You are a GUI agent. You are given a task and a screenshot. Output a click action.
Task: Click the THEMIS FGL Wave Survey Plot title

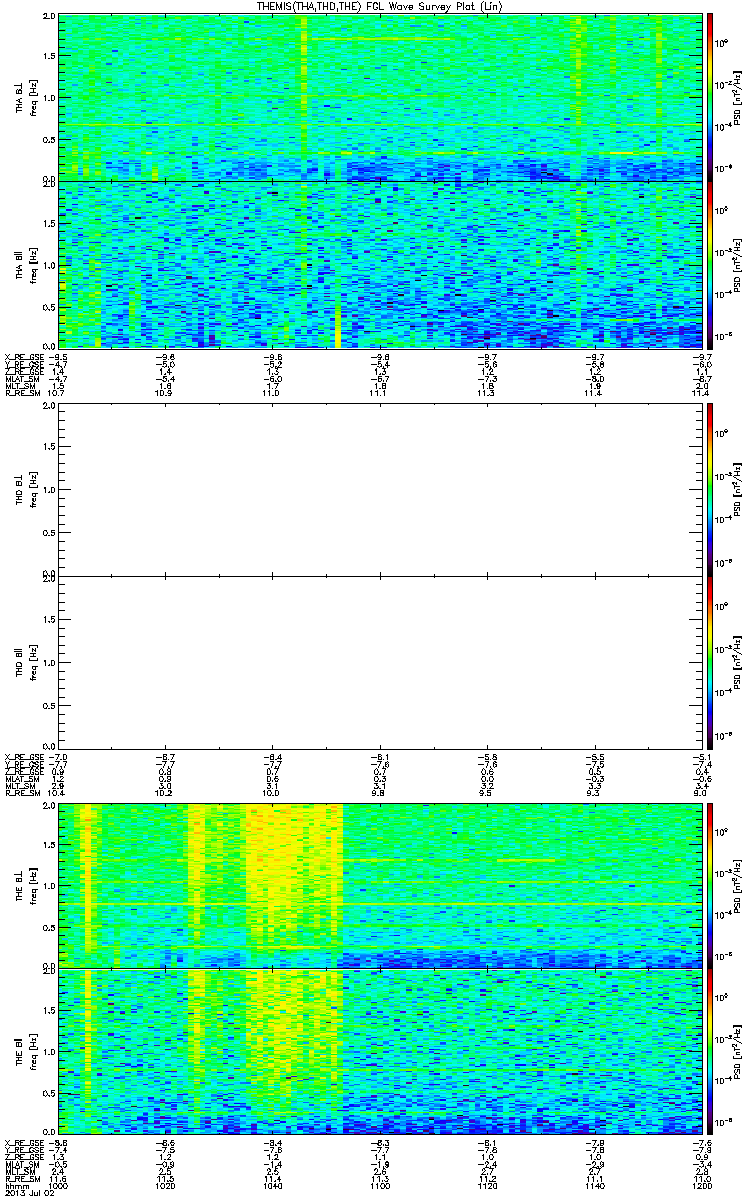[379, 7]
